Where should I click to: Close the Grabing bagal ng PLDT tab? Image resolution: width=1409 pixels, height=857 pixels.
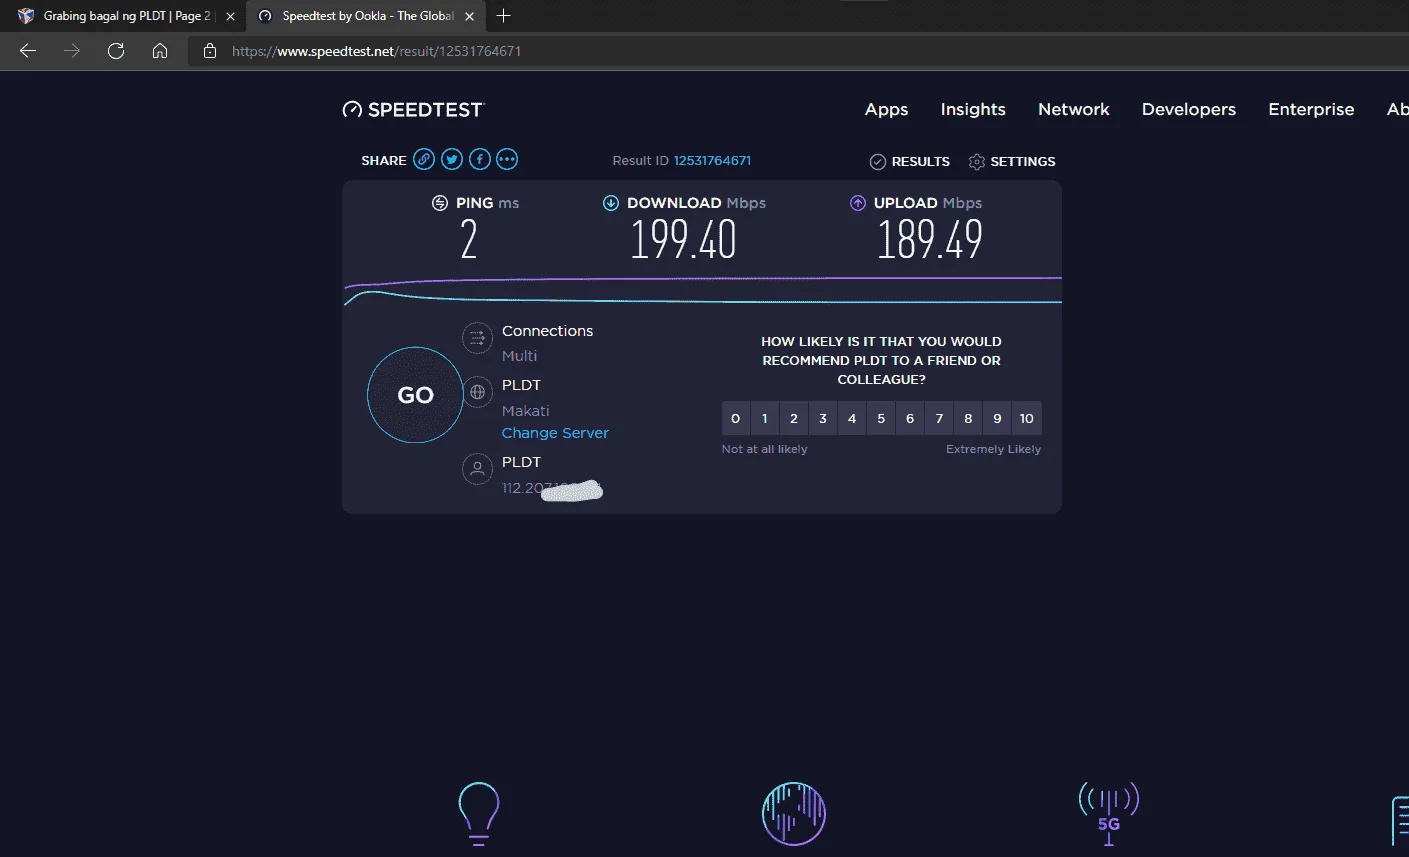(230, 16)
